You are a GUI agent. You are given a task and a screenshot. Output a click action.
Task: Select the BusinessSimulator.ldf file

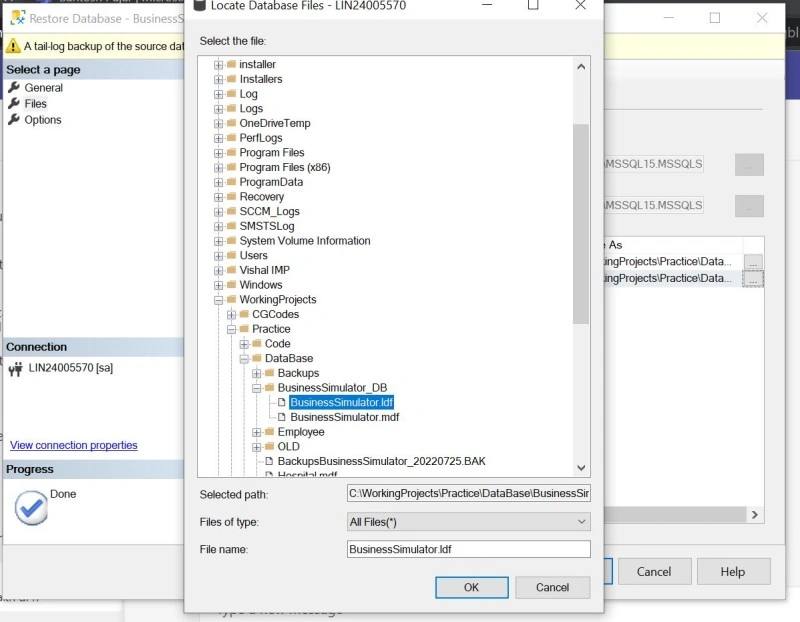tap(341, 403)
